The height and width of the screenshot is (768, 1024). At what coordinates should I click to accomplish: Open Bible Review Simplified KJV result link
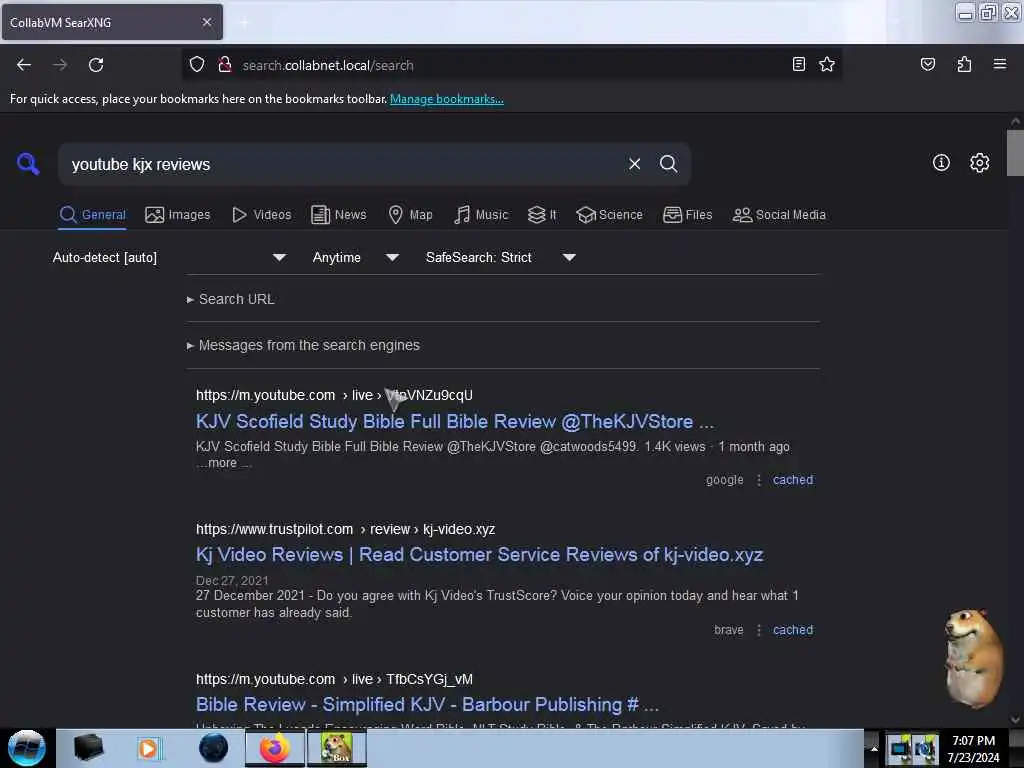[427, 705]
